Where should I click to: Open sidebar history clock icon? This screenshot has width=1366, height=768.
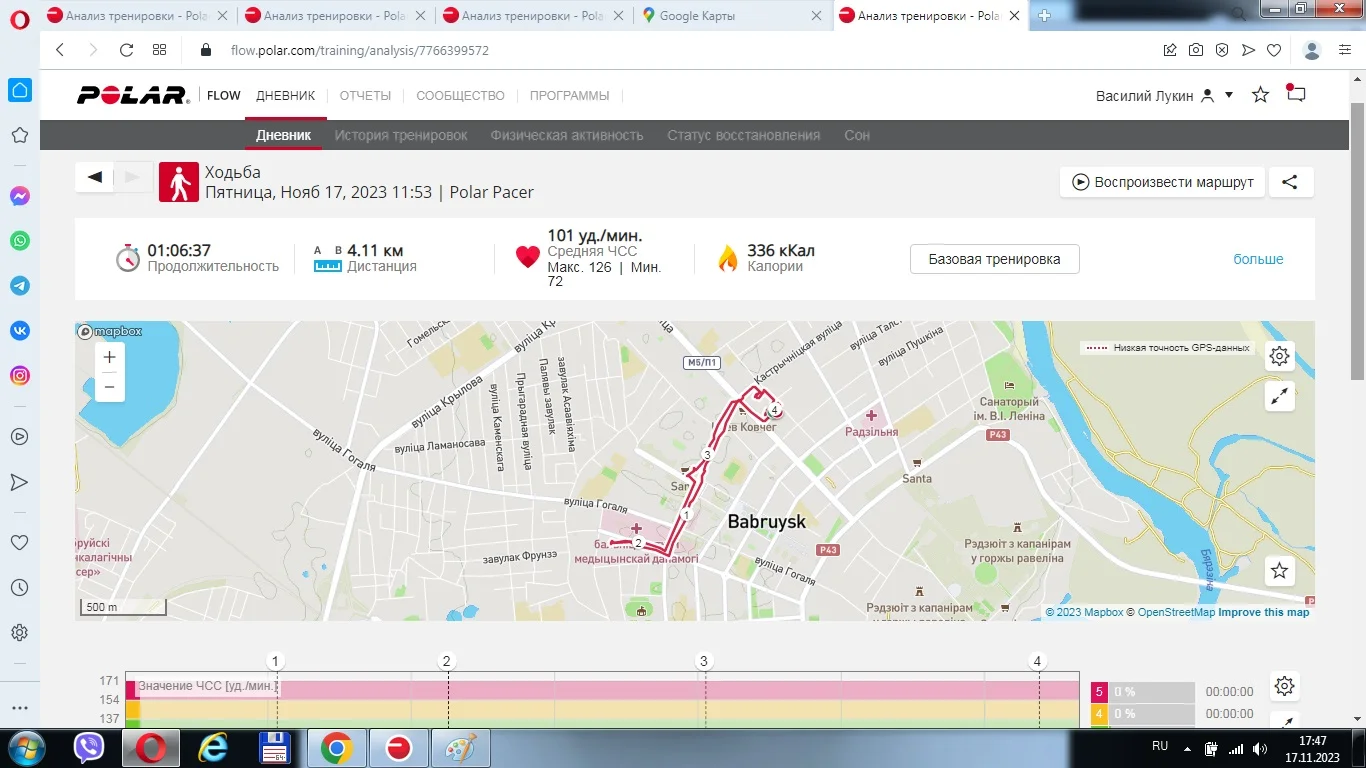pos(19,588)
